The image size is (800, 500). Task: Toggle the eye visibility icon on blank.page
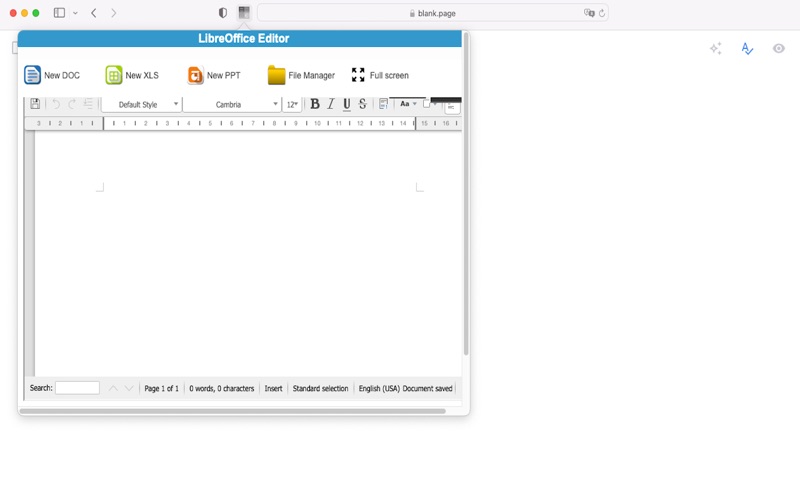click(x=779, y=48)
